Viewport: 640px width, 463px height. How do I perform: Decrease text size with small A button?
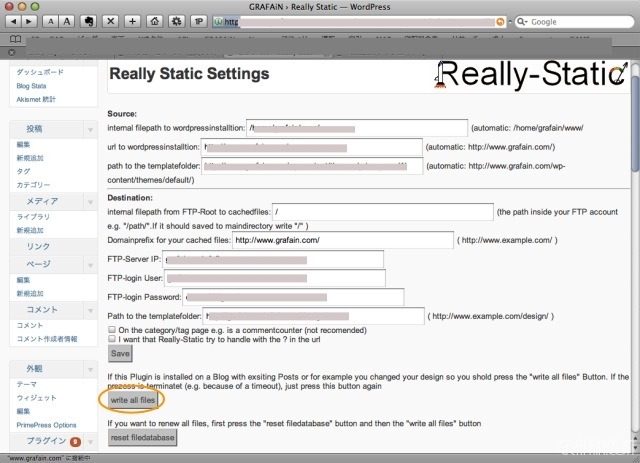[51, 22]
